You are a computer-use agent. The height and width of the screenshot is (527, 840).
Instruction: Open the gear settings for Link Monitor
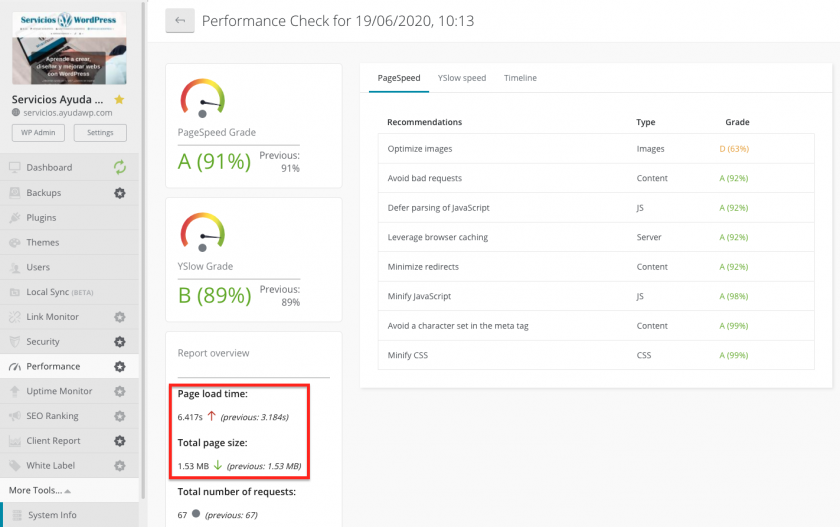coord(120,317)
